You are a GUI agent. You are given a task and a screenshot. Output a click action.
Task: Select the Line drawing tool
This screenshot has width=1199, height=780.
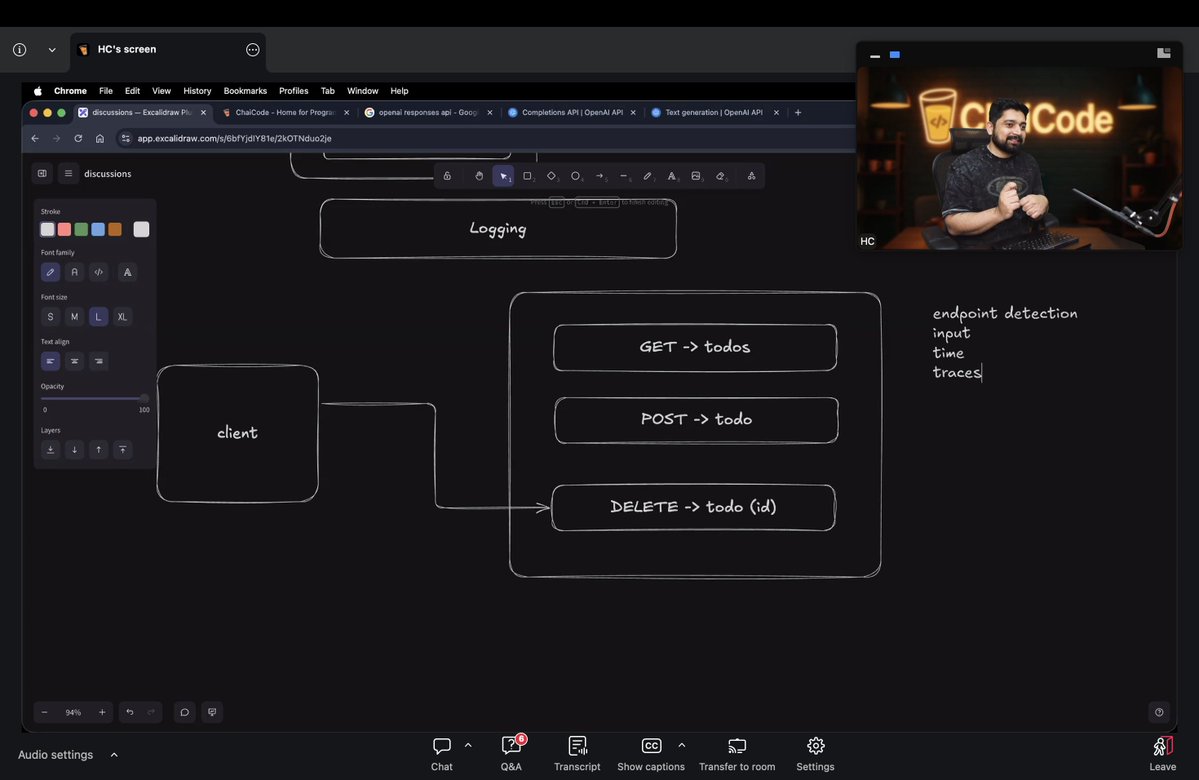coord(624,176)
